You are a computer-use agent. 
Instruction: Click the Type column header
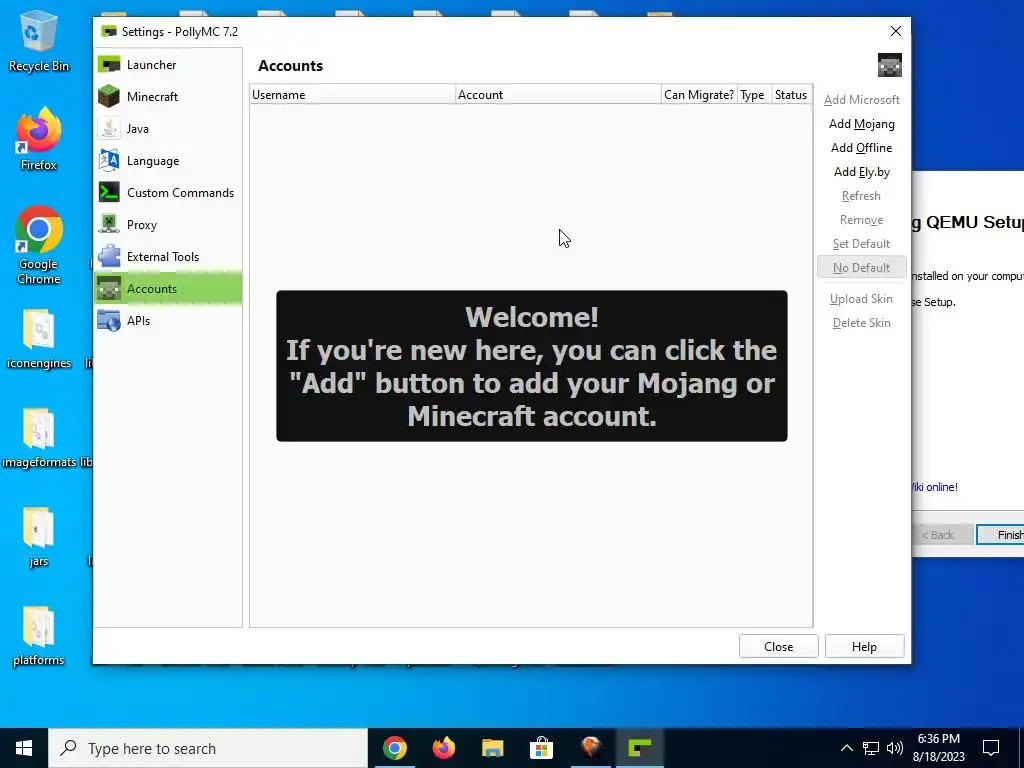click(754, 95)
